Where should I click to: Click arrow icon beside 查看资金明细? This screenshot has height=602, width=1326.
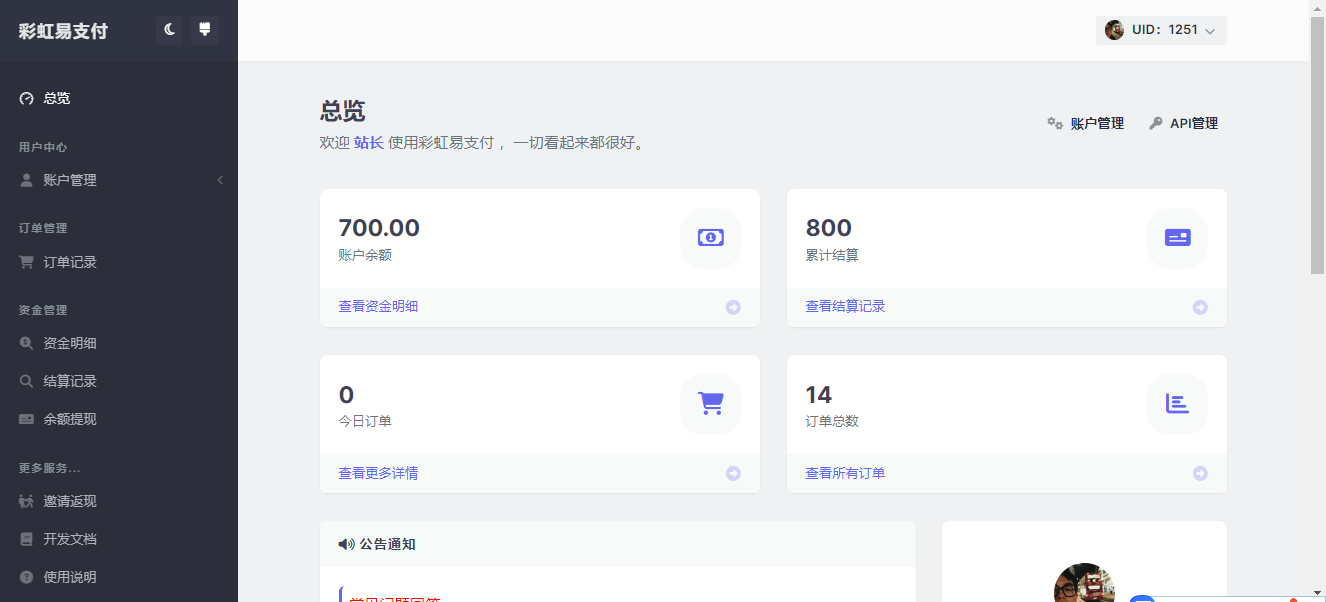pyautogui.click(x=733, y=307)
